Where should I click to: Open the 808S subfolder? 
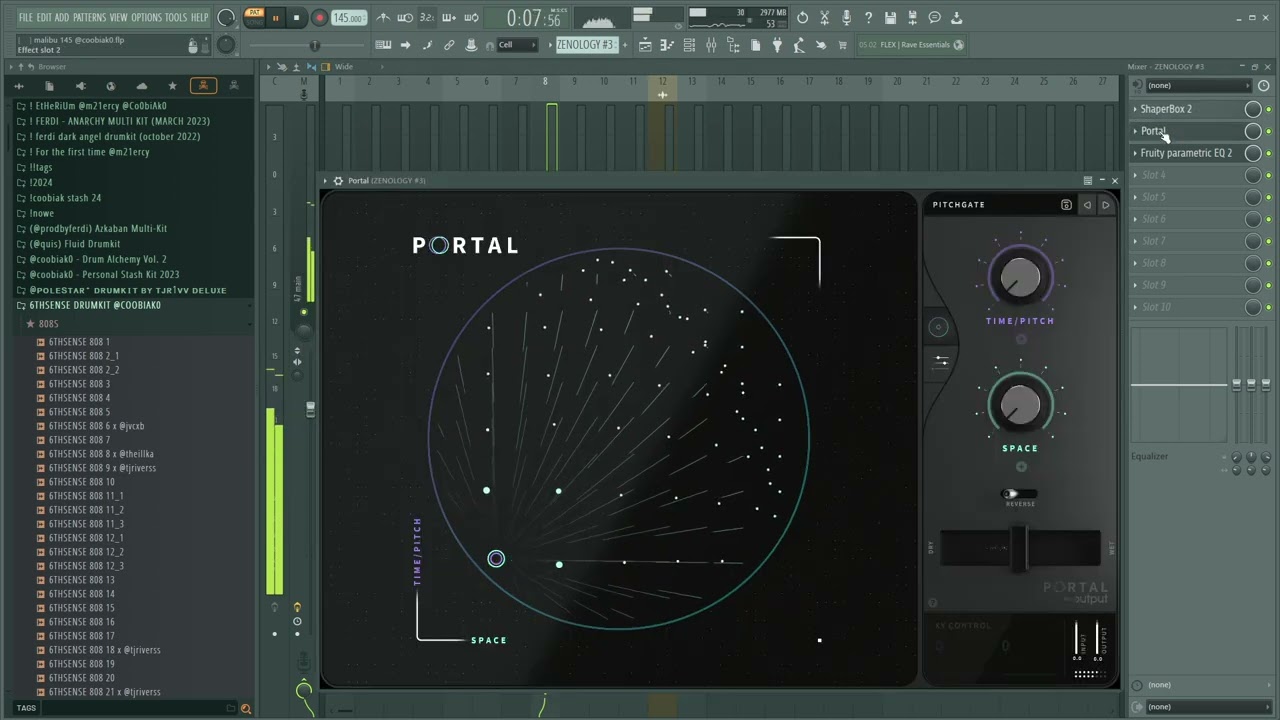pyautogui.click(x=48, y=324)
